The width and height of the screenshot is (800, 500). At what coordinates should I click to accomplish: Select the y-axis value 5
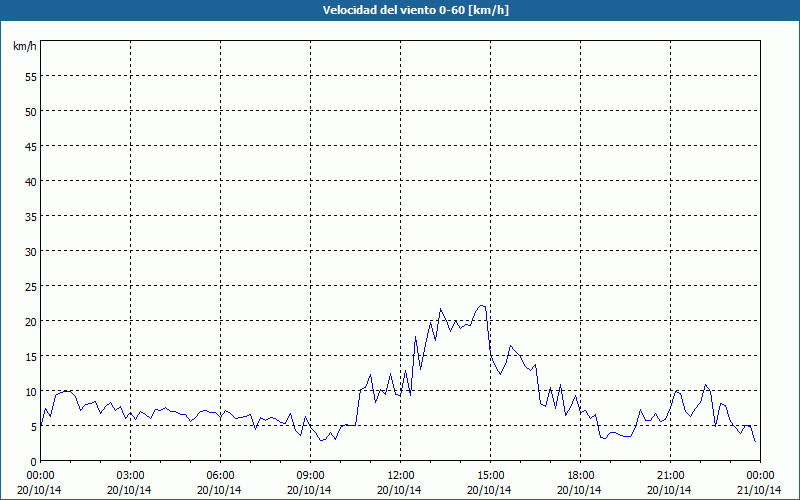point(34,427)
